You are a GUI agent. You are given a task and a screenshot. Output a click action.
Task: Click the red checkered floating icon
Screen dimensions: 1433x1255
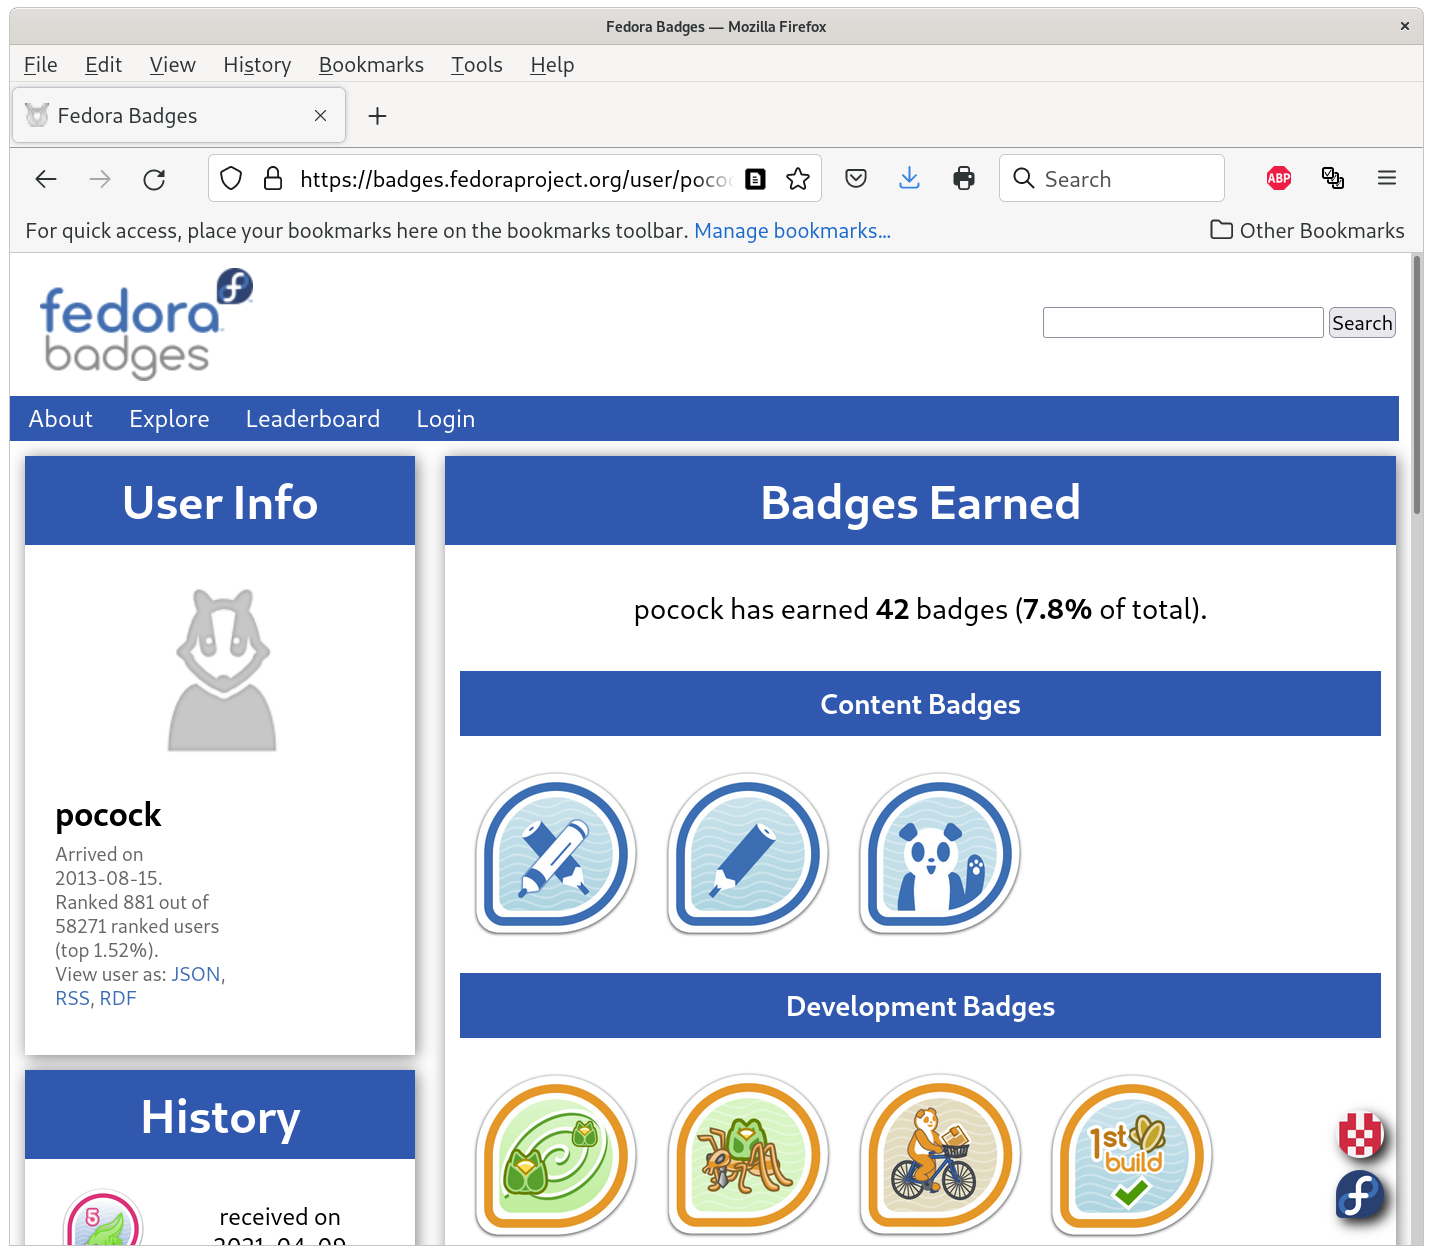pos(1361,1134)
